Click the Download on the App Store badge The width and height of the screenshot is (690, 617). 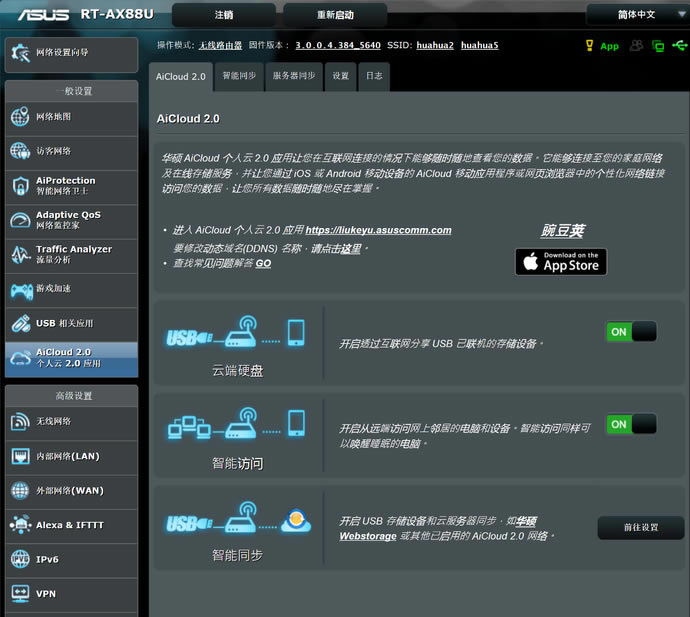[x=560, y=262]
